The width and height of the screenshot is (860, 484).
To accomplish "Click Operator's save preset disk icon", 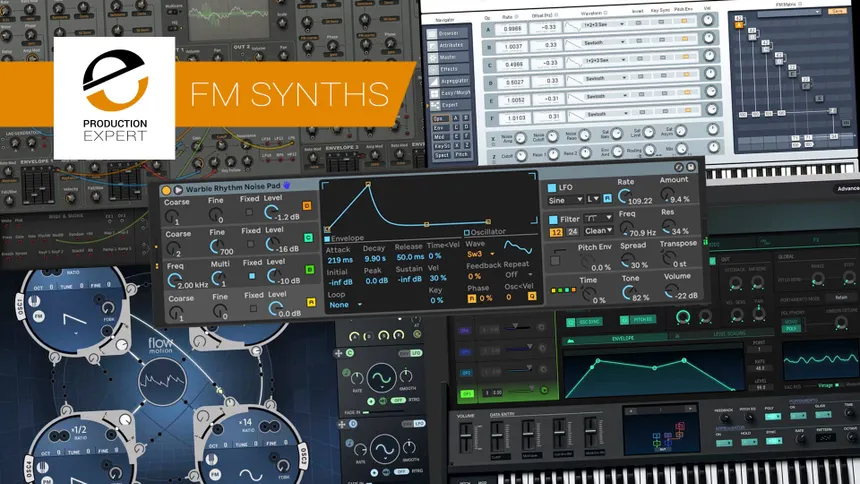I will click(x=691, y=167).
